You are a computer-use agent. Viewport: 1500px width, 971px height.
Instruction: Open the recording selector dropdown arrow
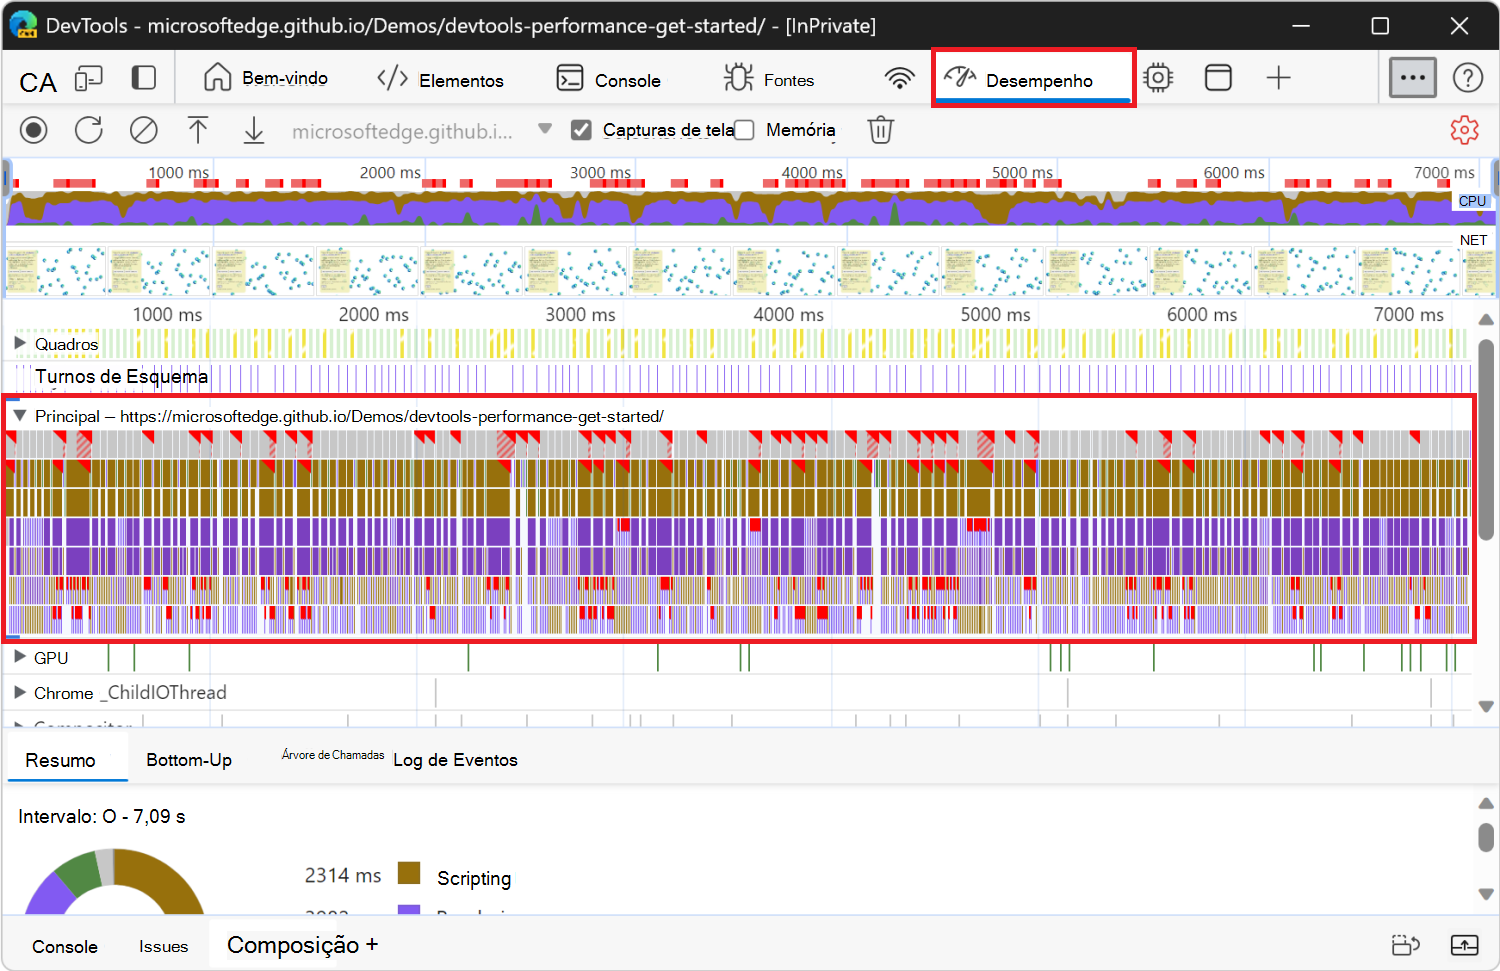[545, 129]
